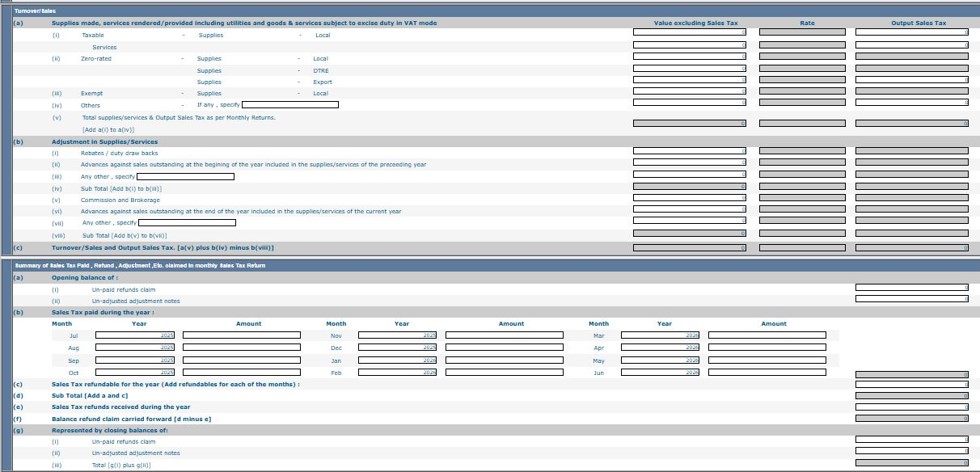Select value field for Zero-rated Supplies Export

pos(689,79)
